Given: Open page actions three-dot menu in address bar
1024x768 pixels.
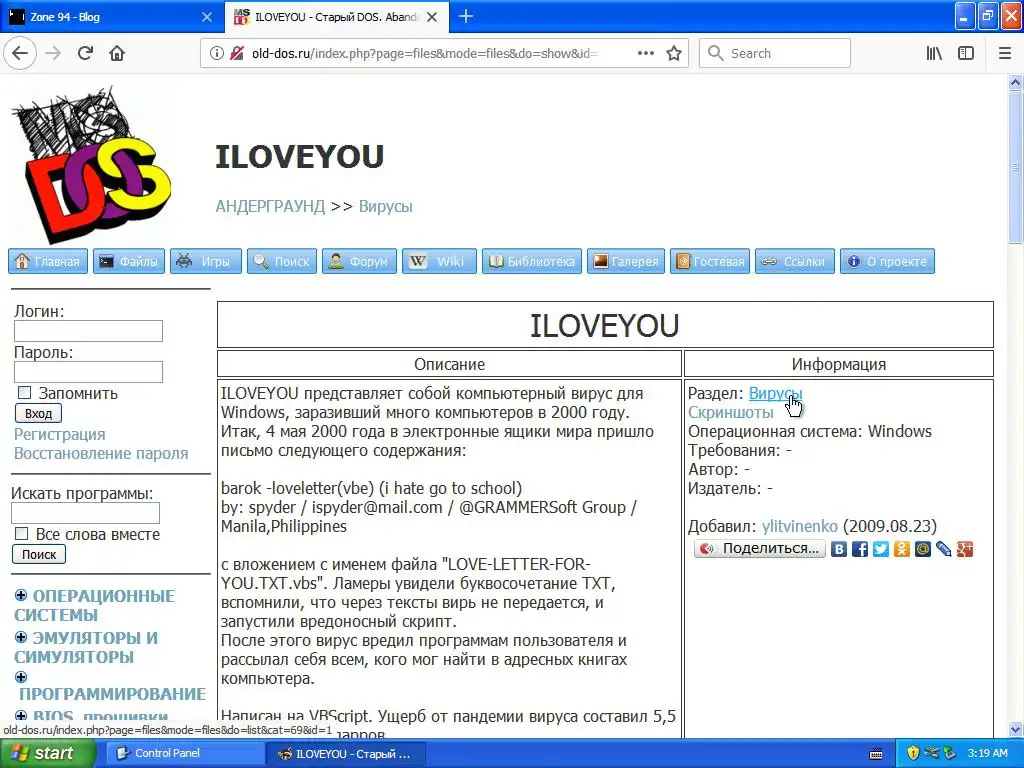Looking at the screenshot, I should pos(645,54).
